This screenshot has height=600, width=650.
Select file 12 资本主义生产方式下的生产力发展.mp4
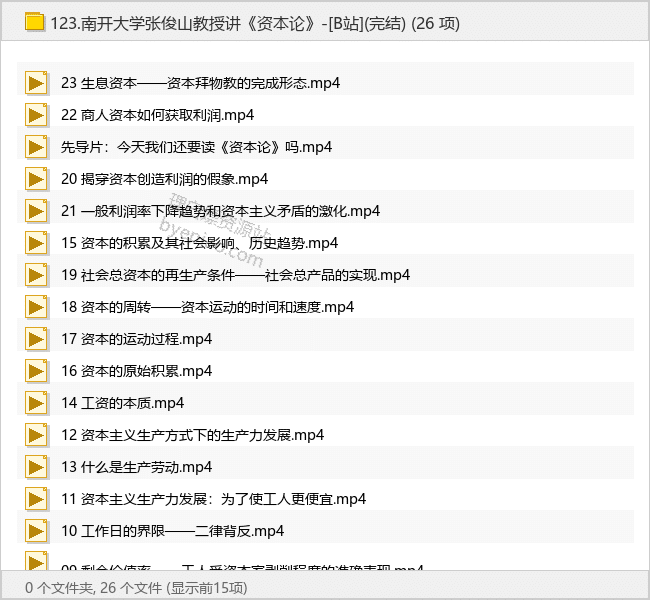coord(193,435)
